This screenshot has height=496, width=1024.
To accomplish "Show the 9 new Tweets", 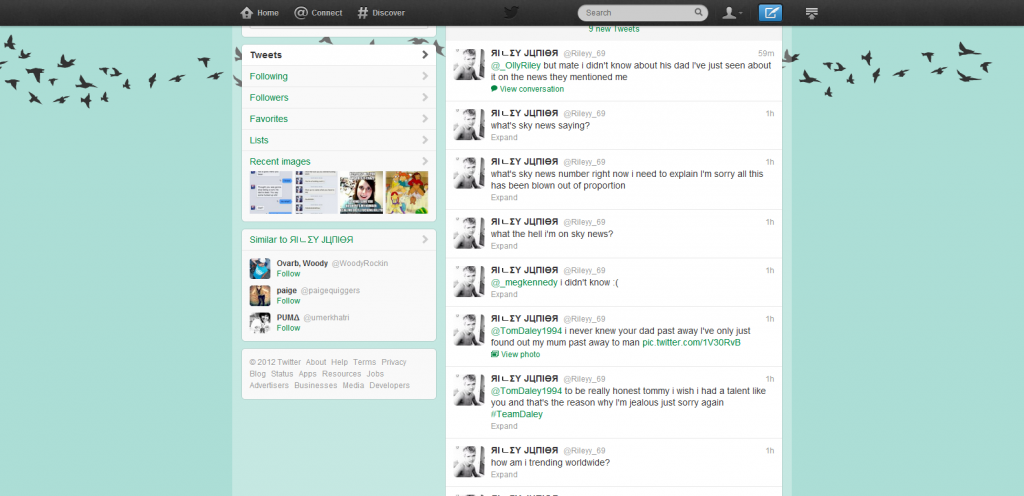I will 614,29.
